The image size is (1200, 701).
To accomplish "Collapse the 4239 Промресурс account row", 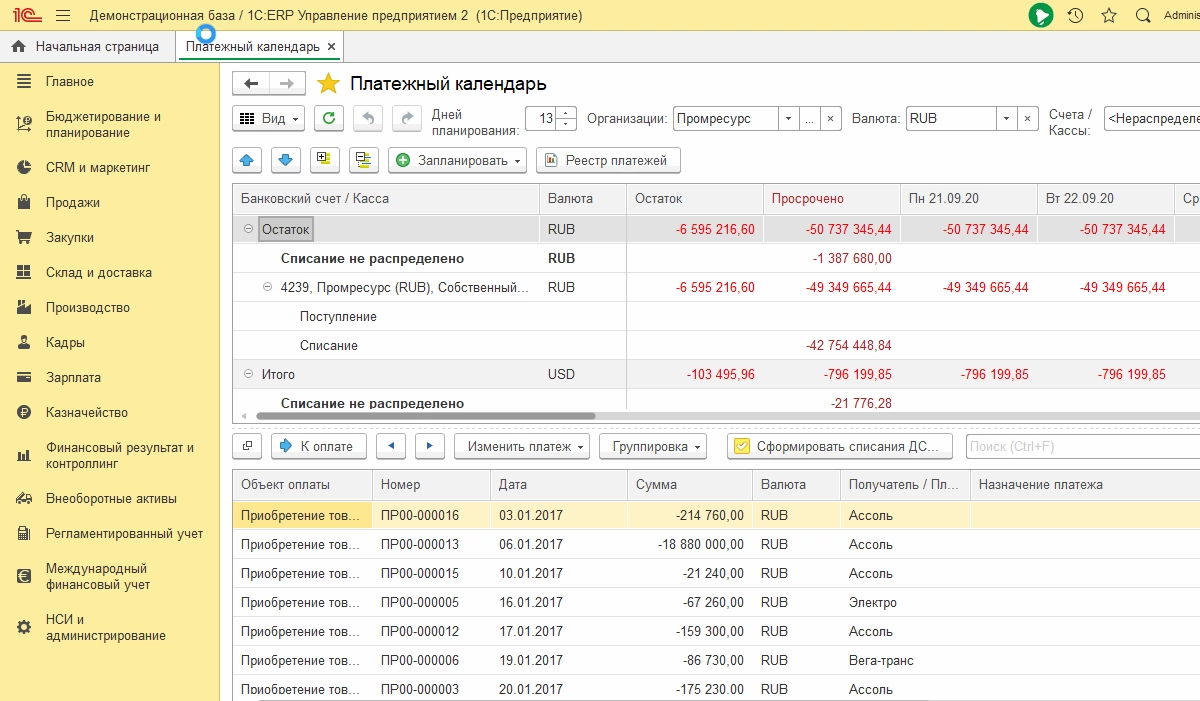I will click(267, 287).
